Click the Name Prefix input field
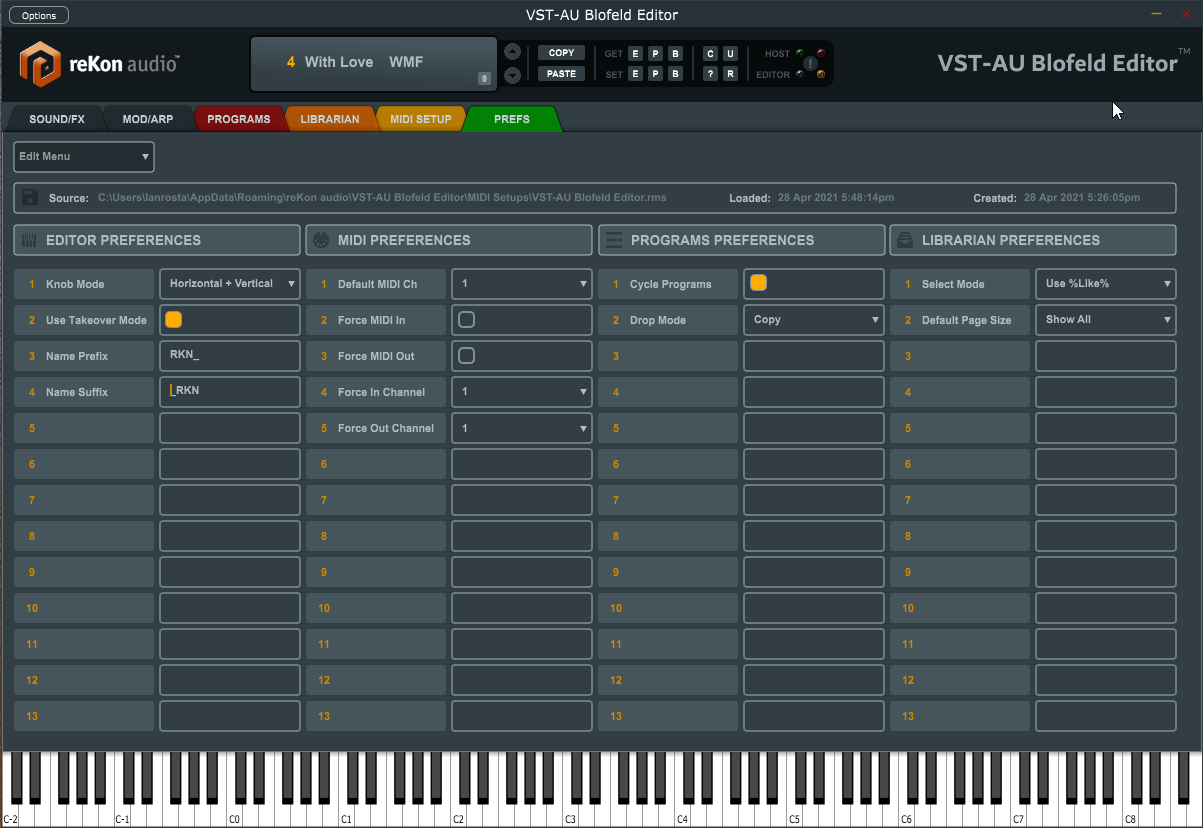1203x828 pixels. pyautogui.click(x=230, y=356)
